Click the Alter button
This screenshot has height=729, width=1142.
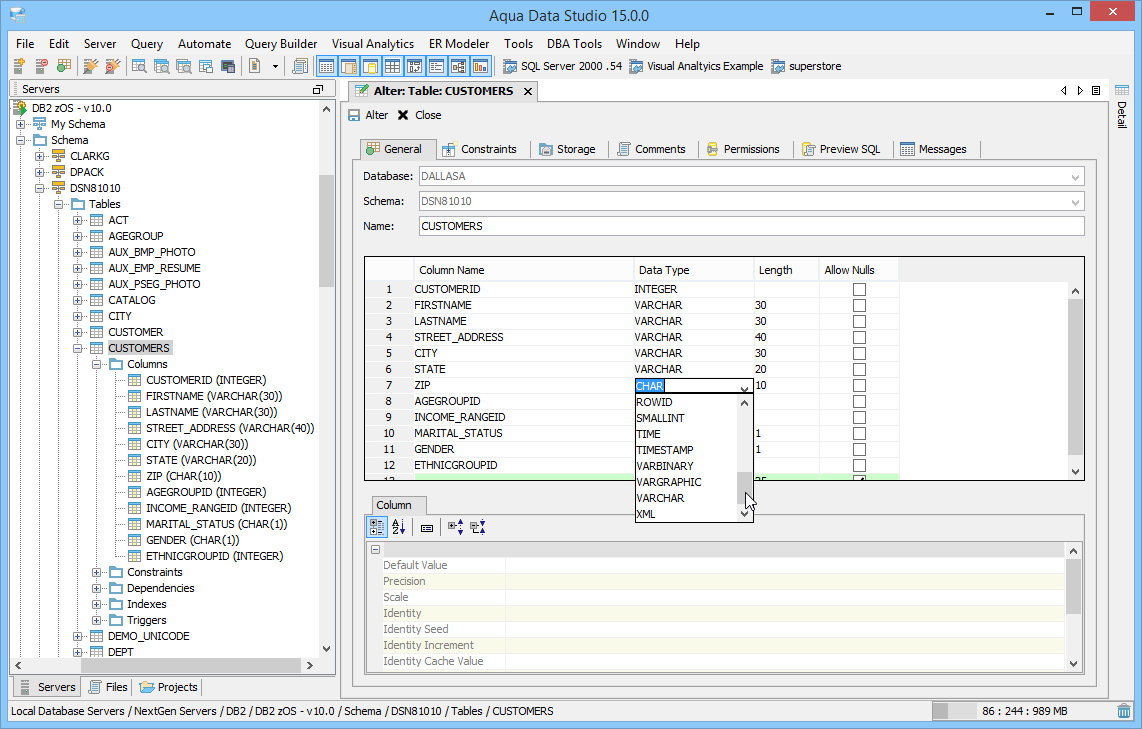[x=368, y=115]
